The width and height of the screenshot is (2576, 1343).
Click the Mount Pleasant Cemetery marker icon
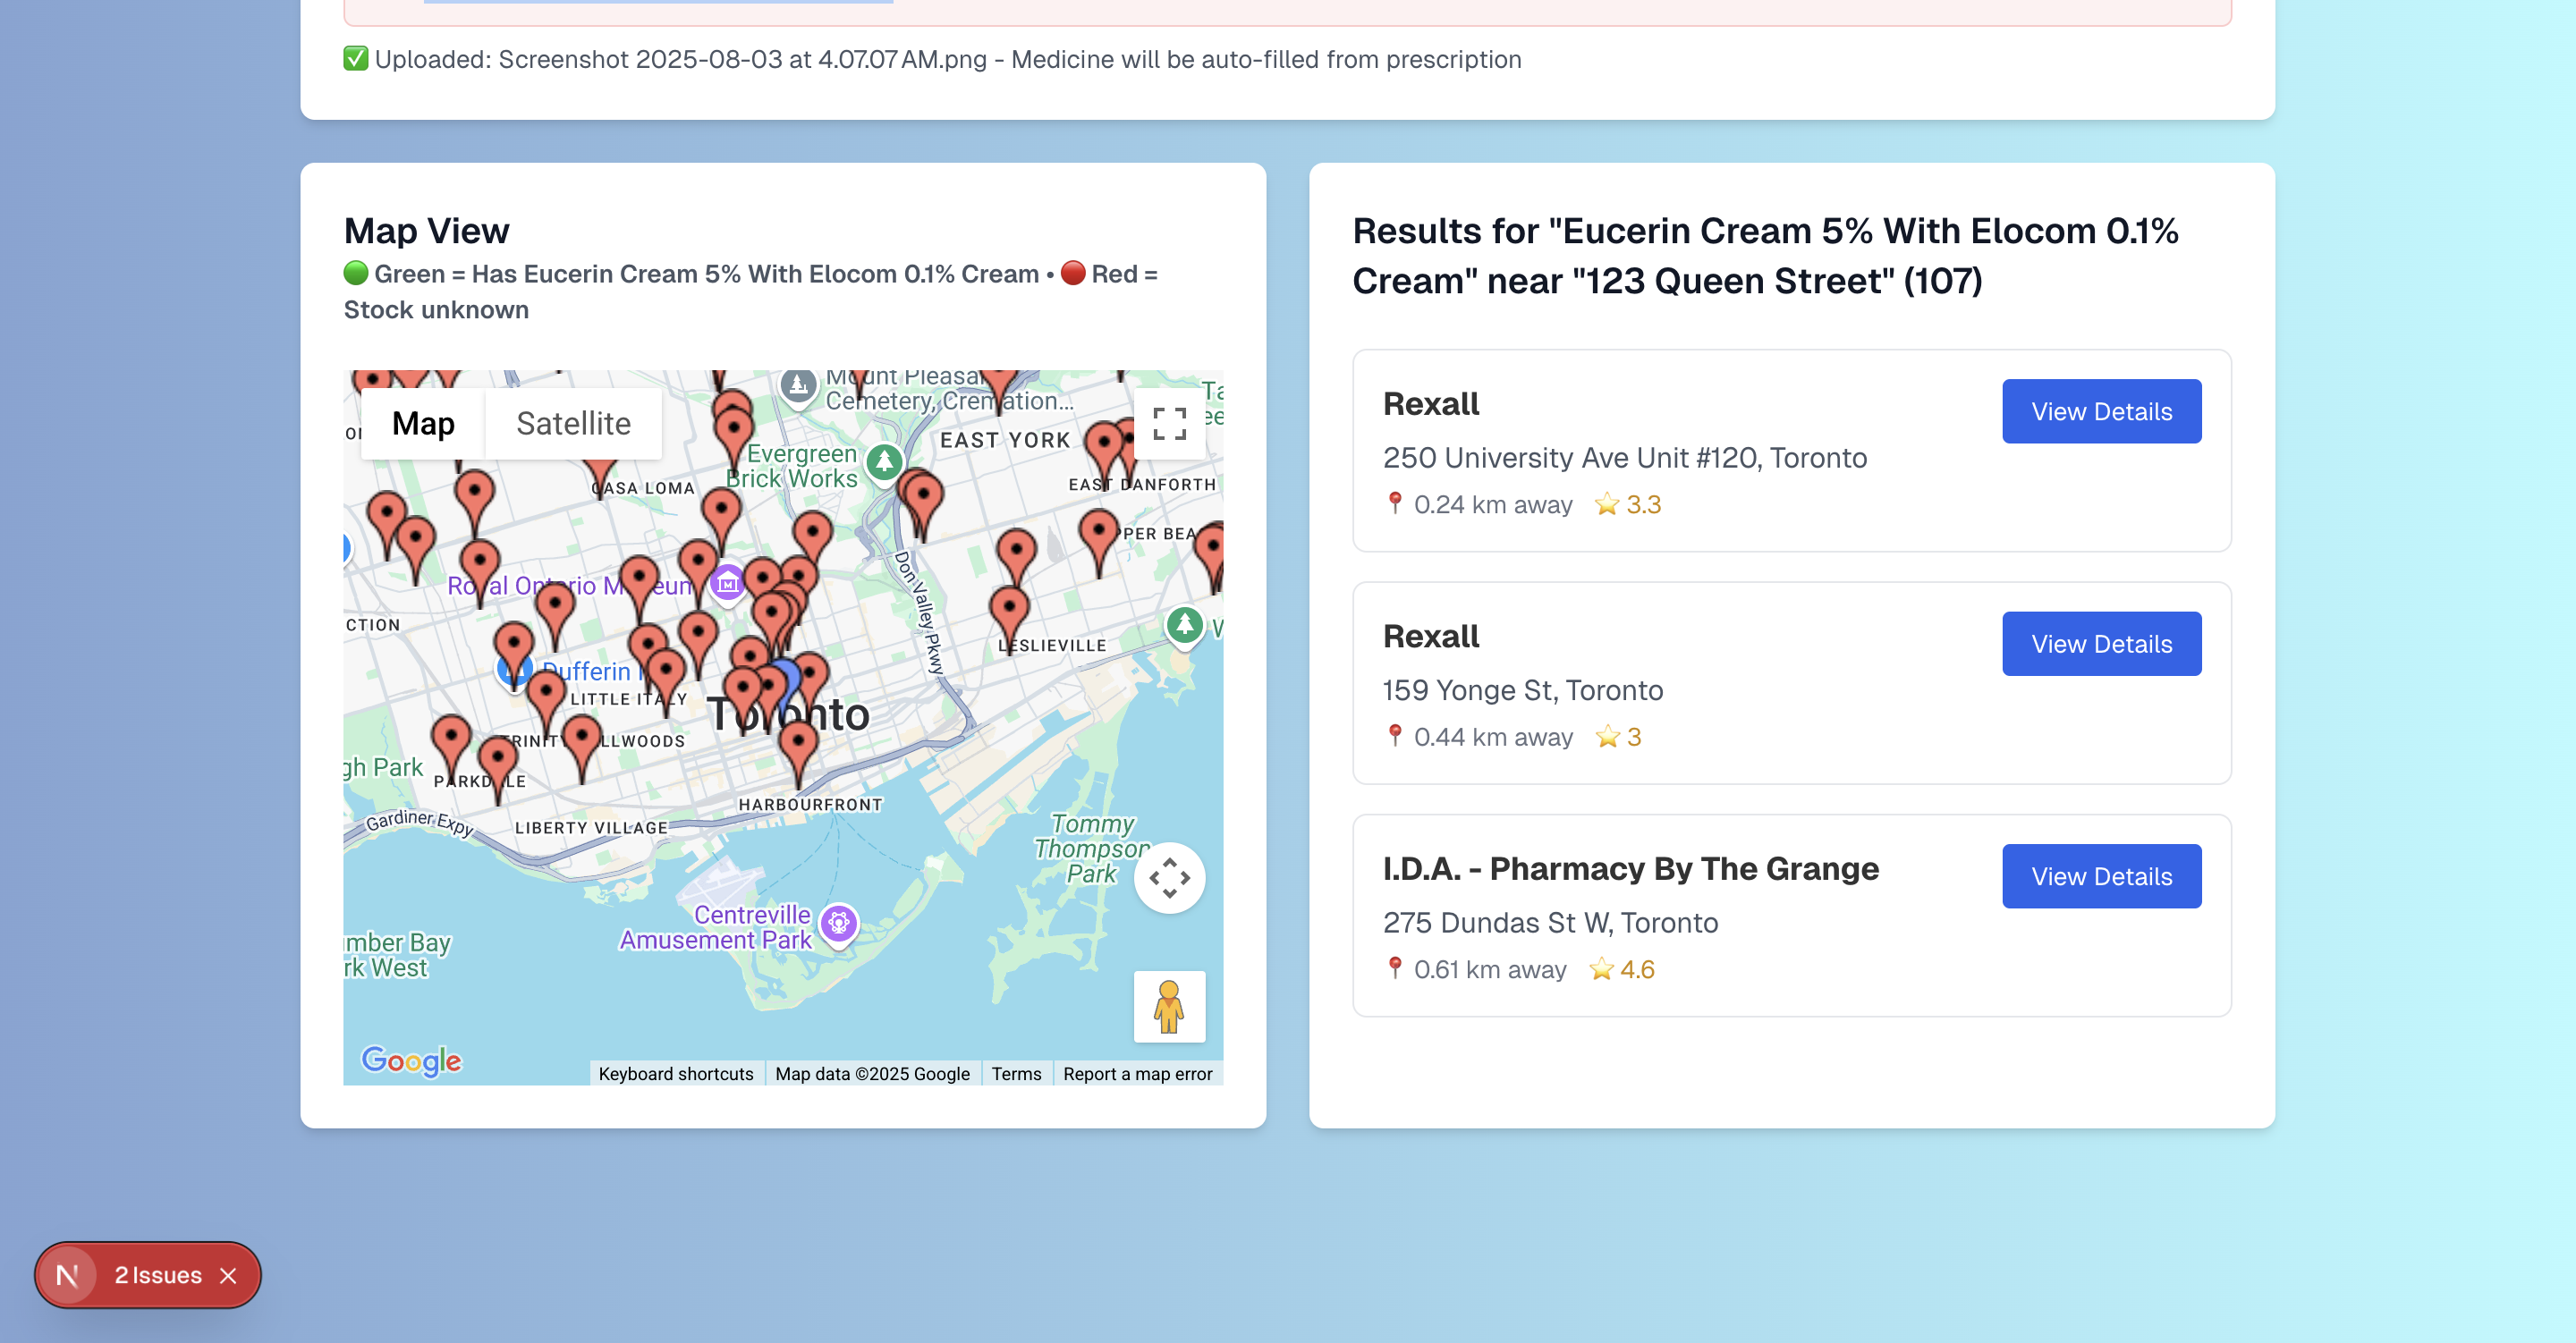(x=798, y=385)
